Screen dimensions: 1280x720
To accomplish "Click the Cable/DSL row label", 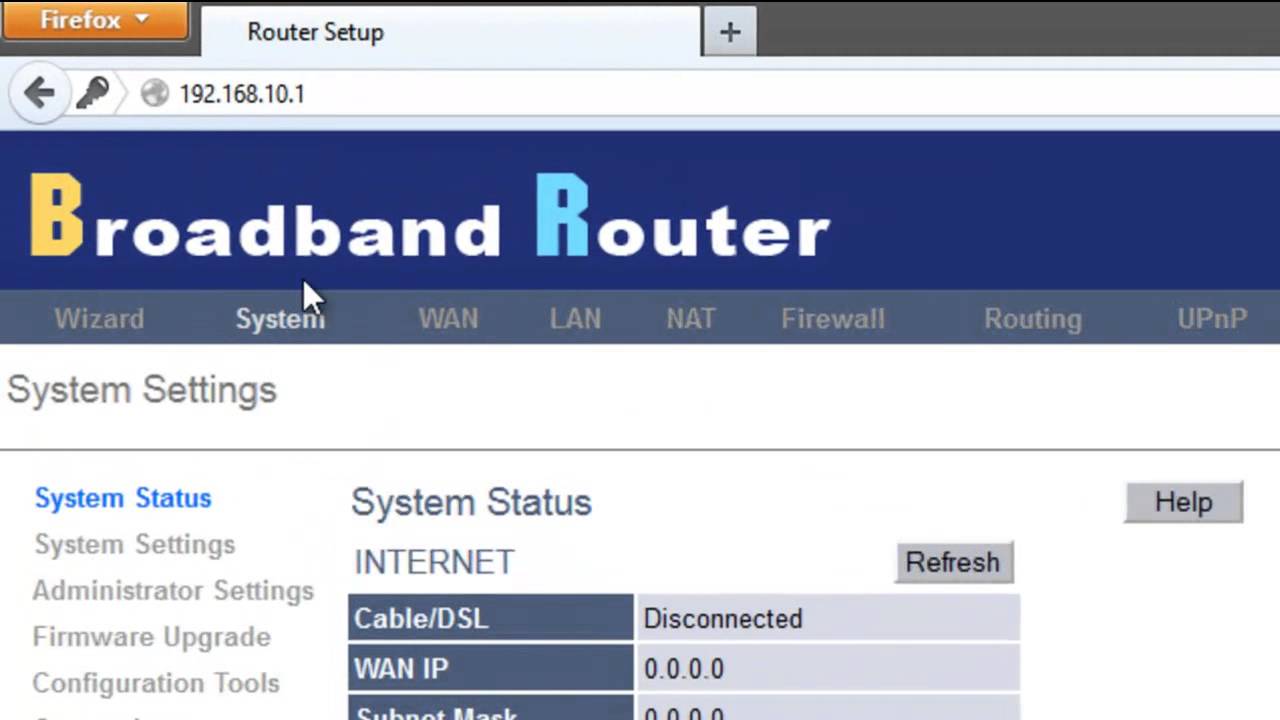I will (x=491, y=618).
